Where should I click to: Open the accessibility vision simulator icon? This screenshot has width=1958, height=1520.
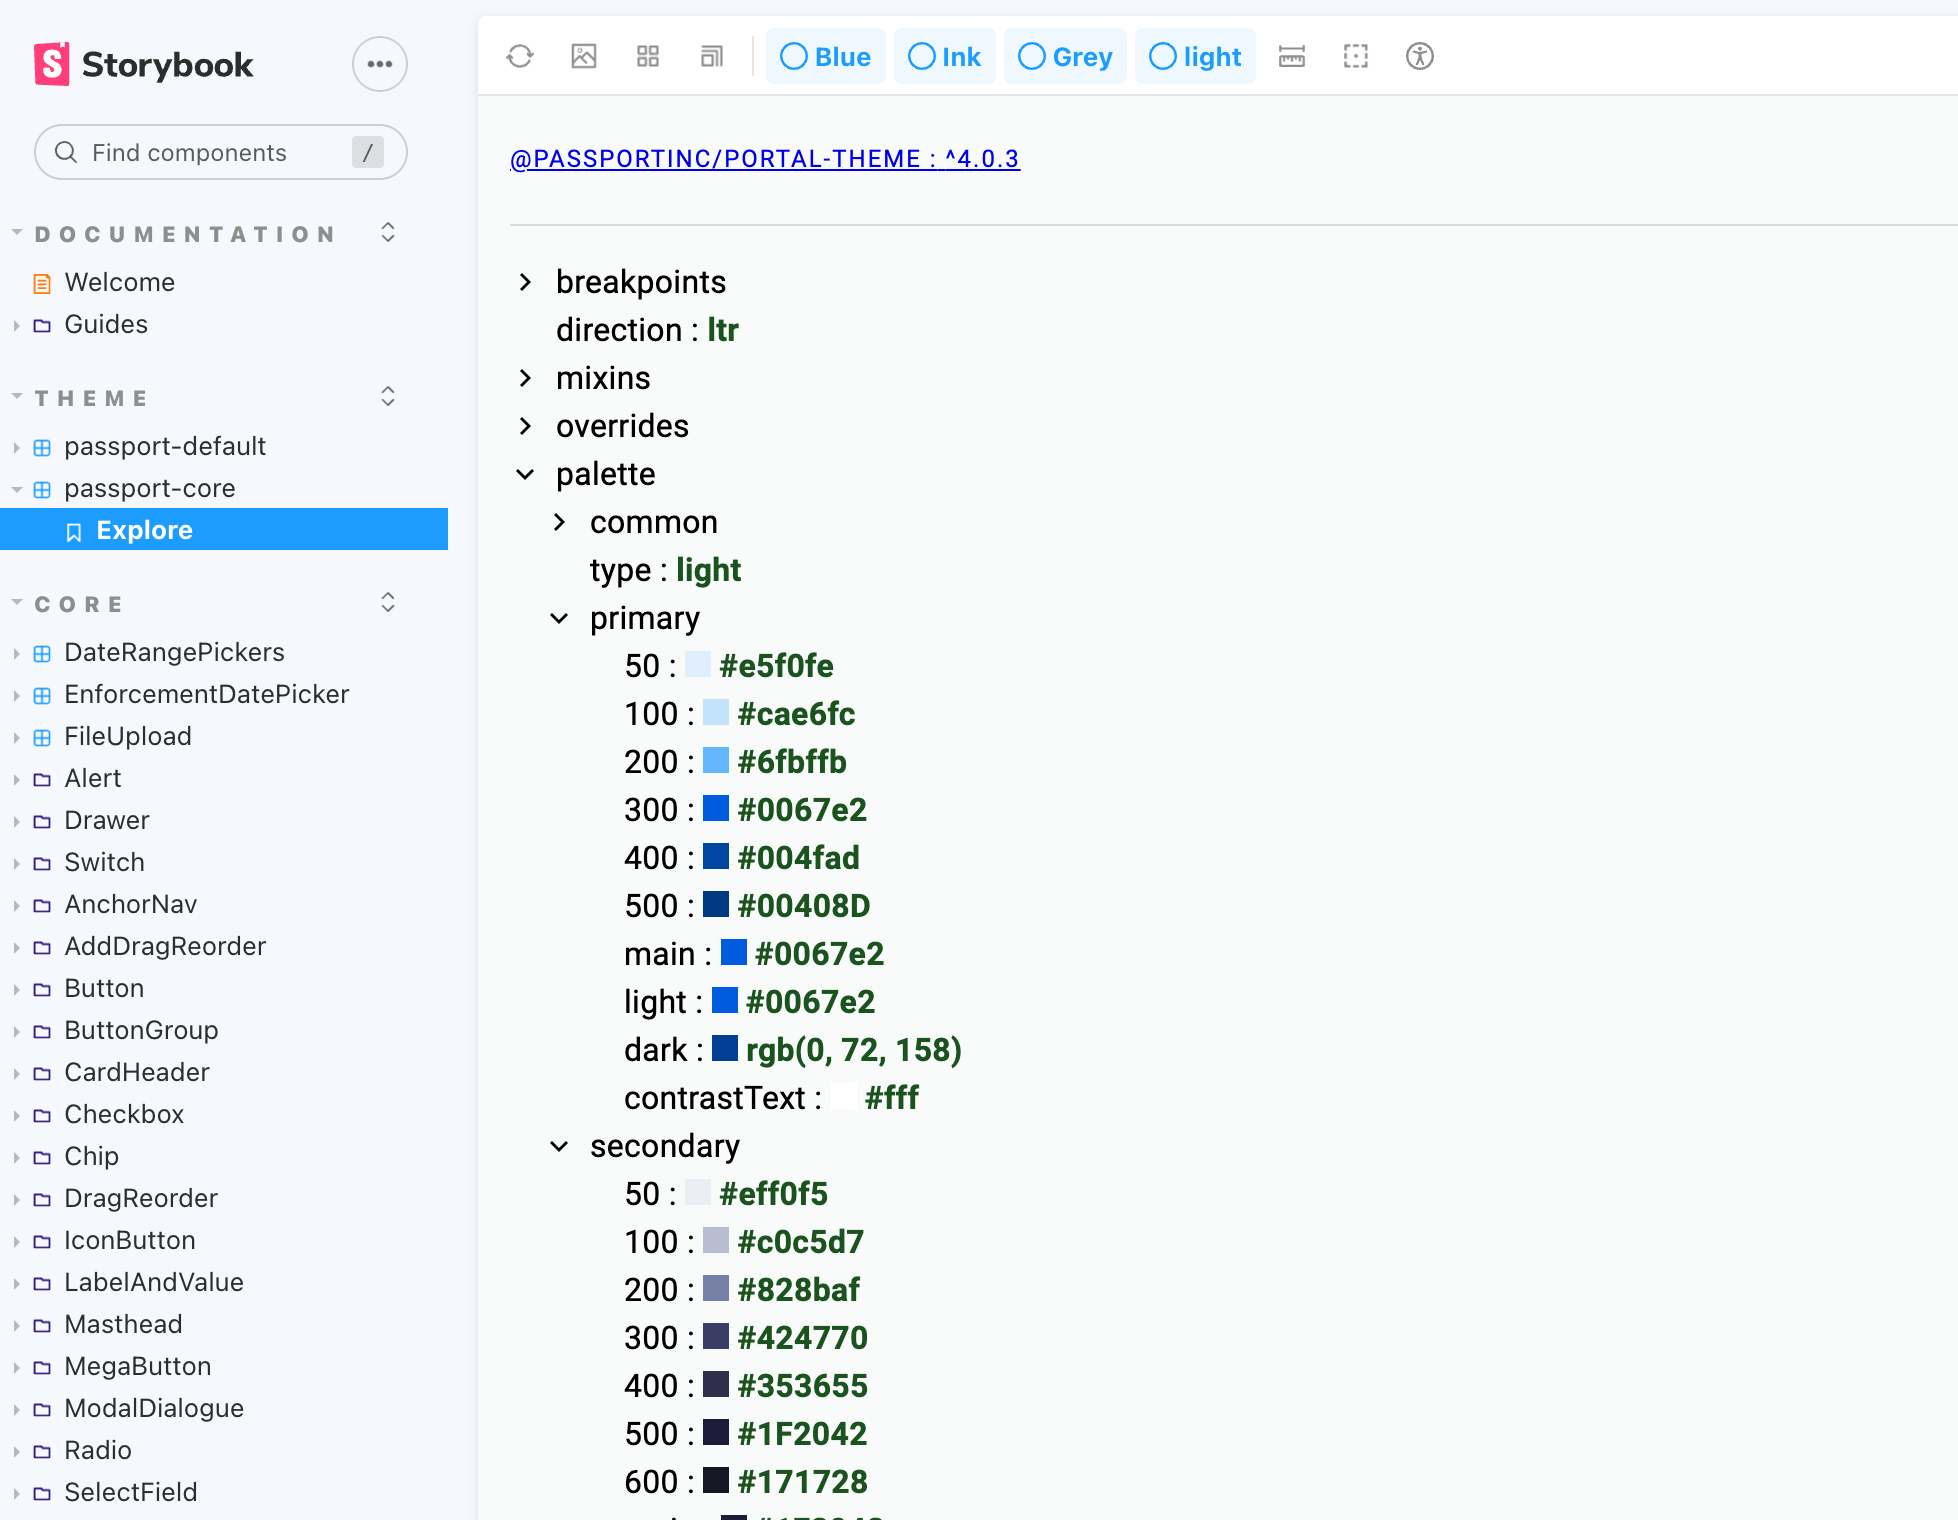click(1420, 56)
